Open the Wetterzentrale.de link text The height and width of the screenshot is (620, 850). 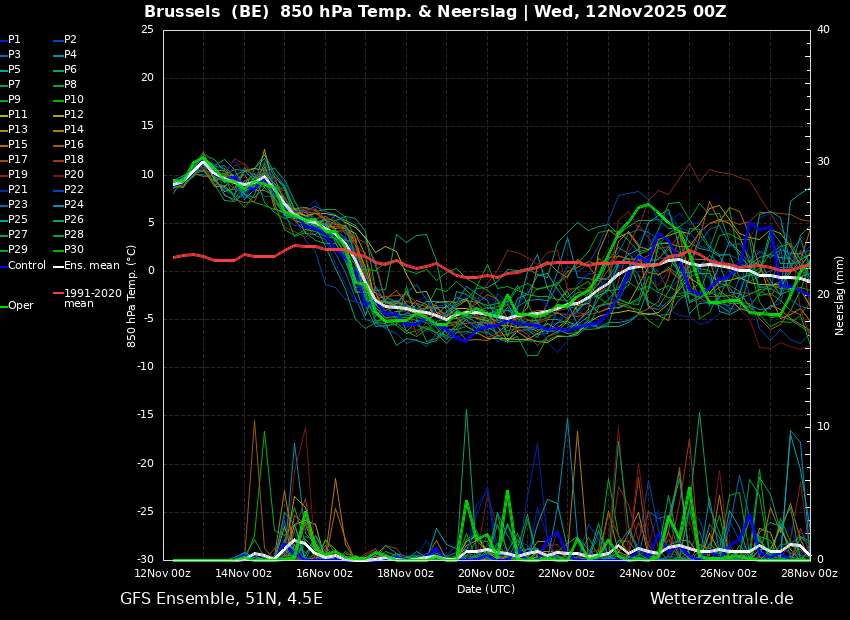pos(721,599)
